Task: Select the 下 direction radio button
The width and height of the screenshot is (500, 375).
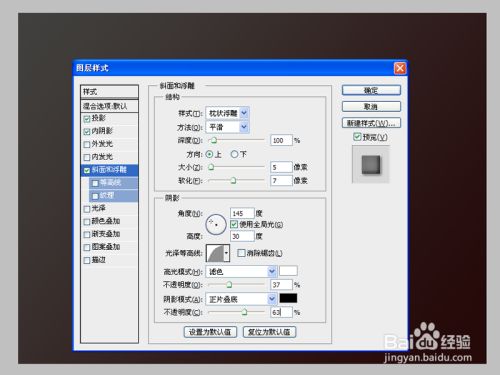Action: 234,154
